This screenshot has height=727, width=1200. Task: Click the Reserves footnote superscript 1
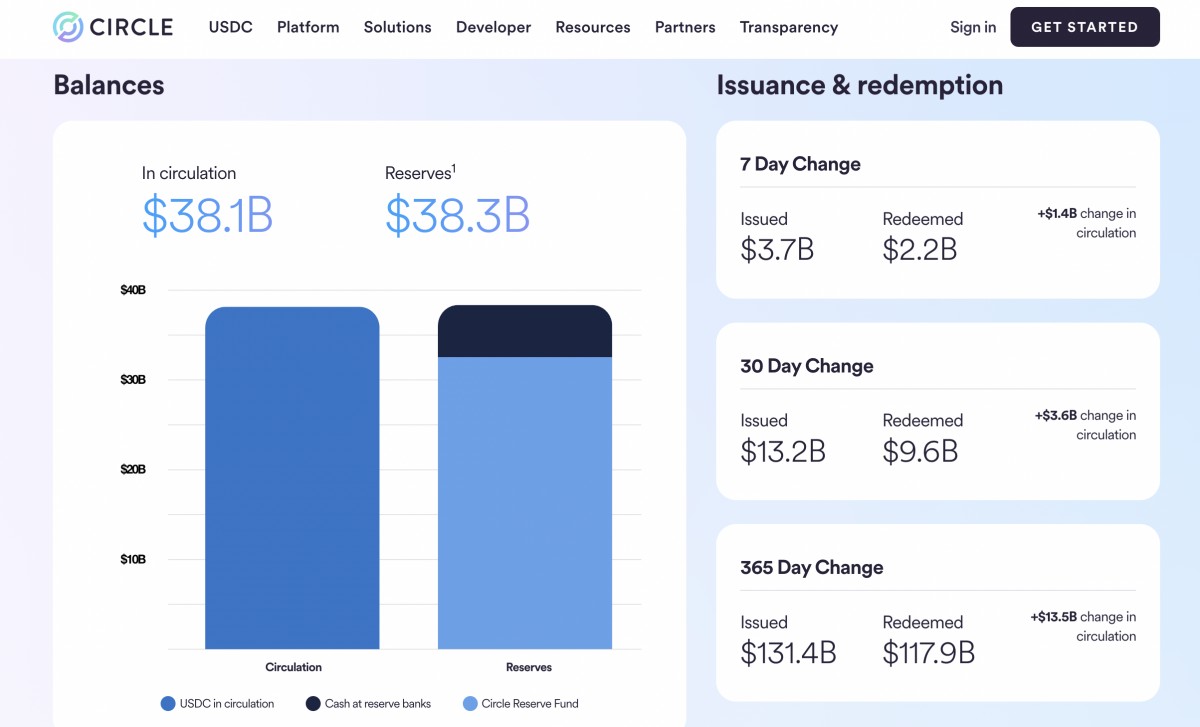point(454,168)
